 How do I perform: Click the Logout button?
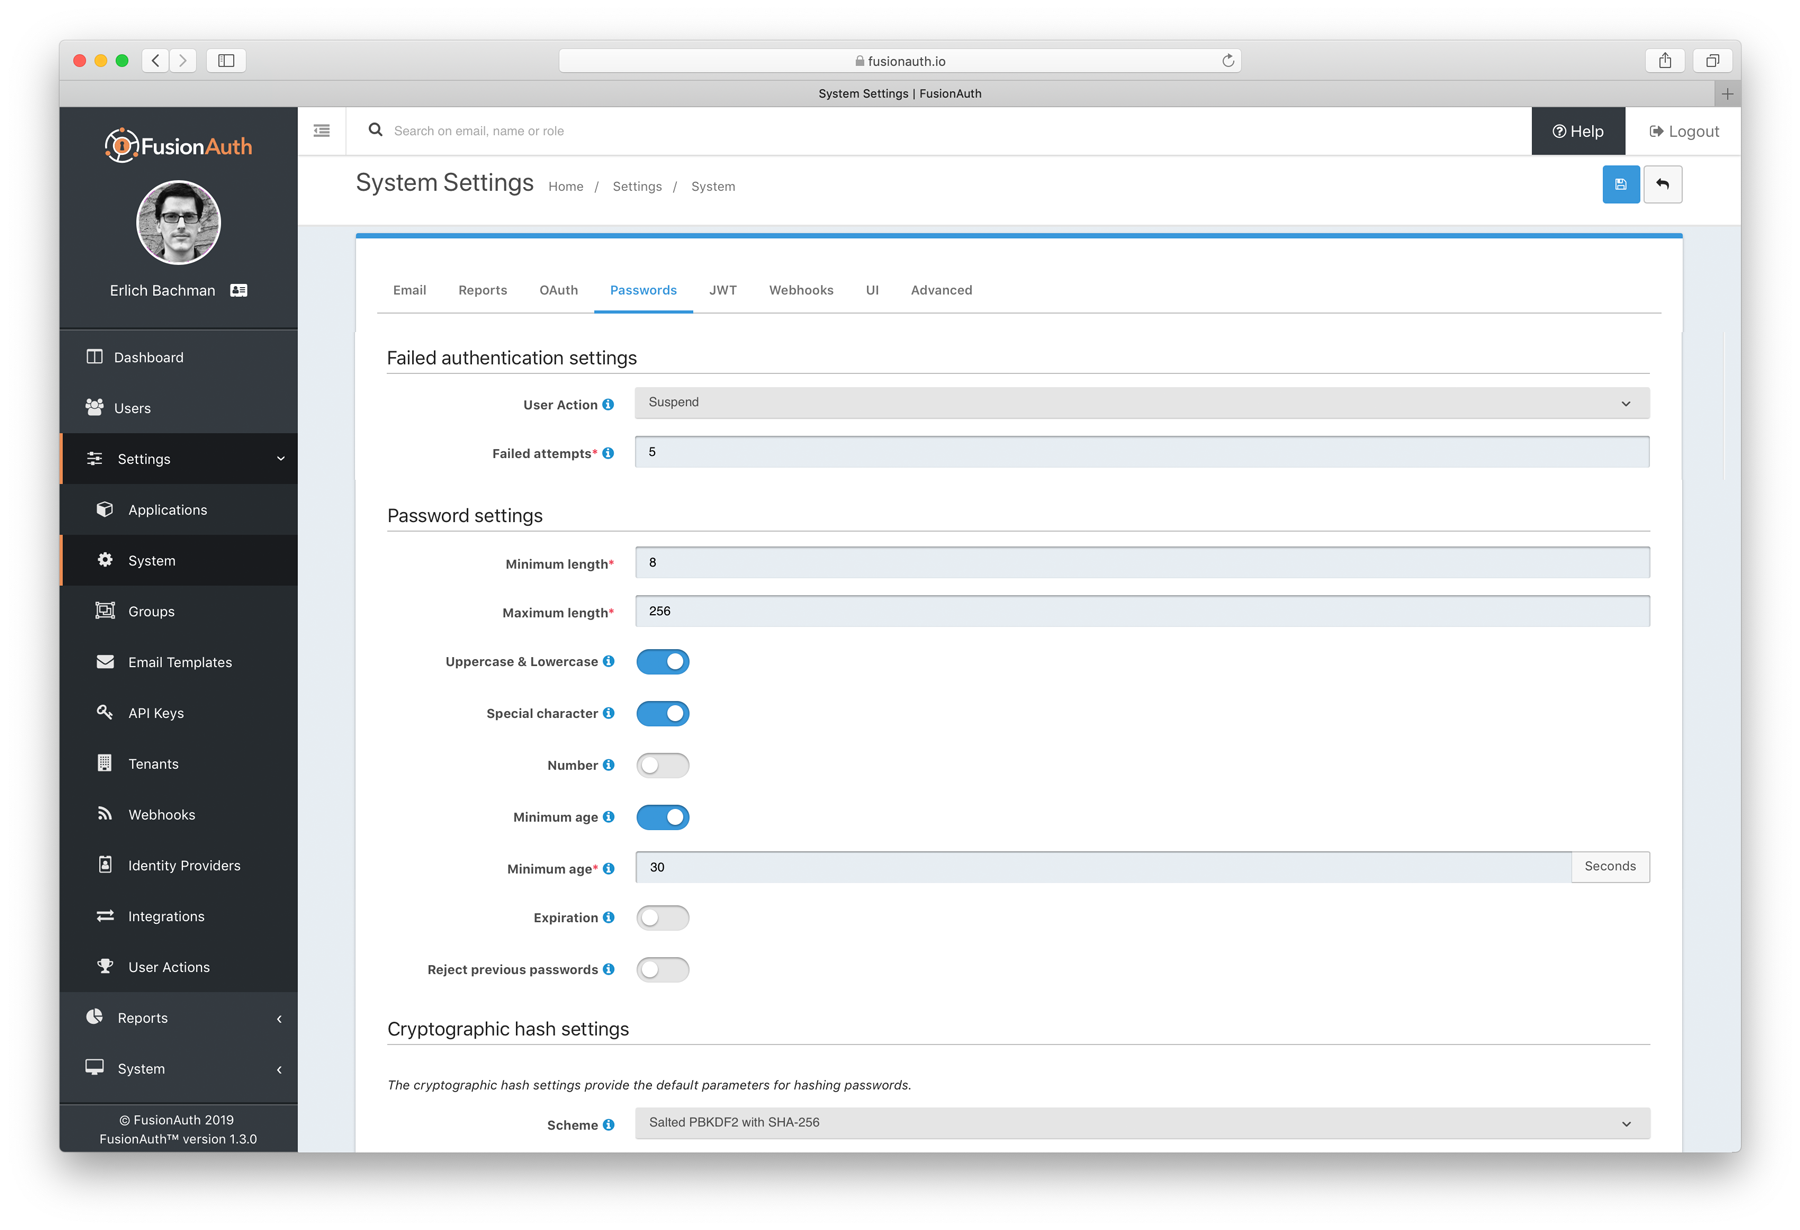[x=1683, y=132]
